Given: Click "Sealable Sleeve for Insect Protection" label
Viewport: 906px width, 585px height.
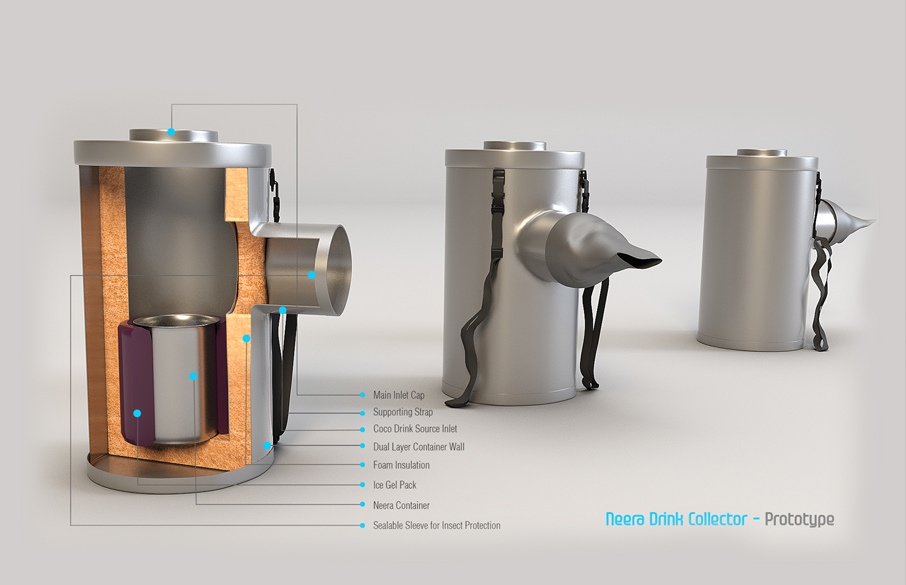Looking at the screenshot, I should pyautogui.click(x=436, y=525).
